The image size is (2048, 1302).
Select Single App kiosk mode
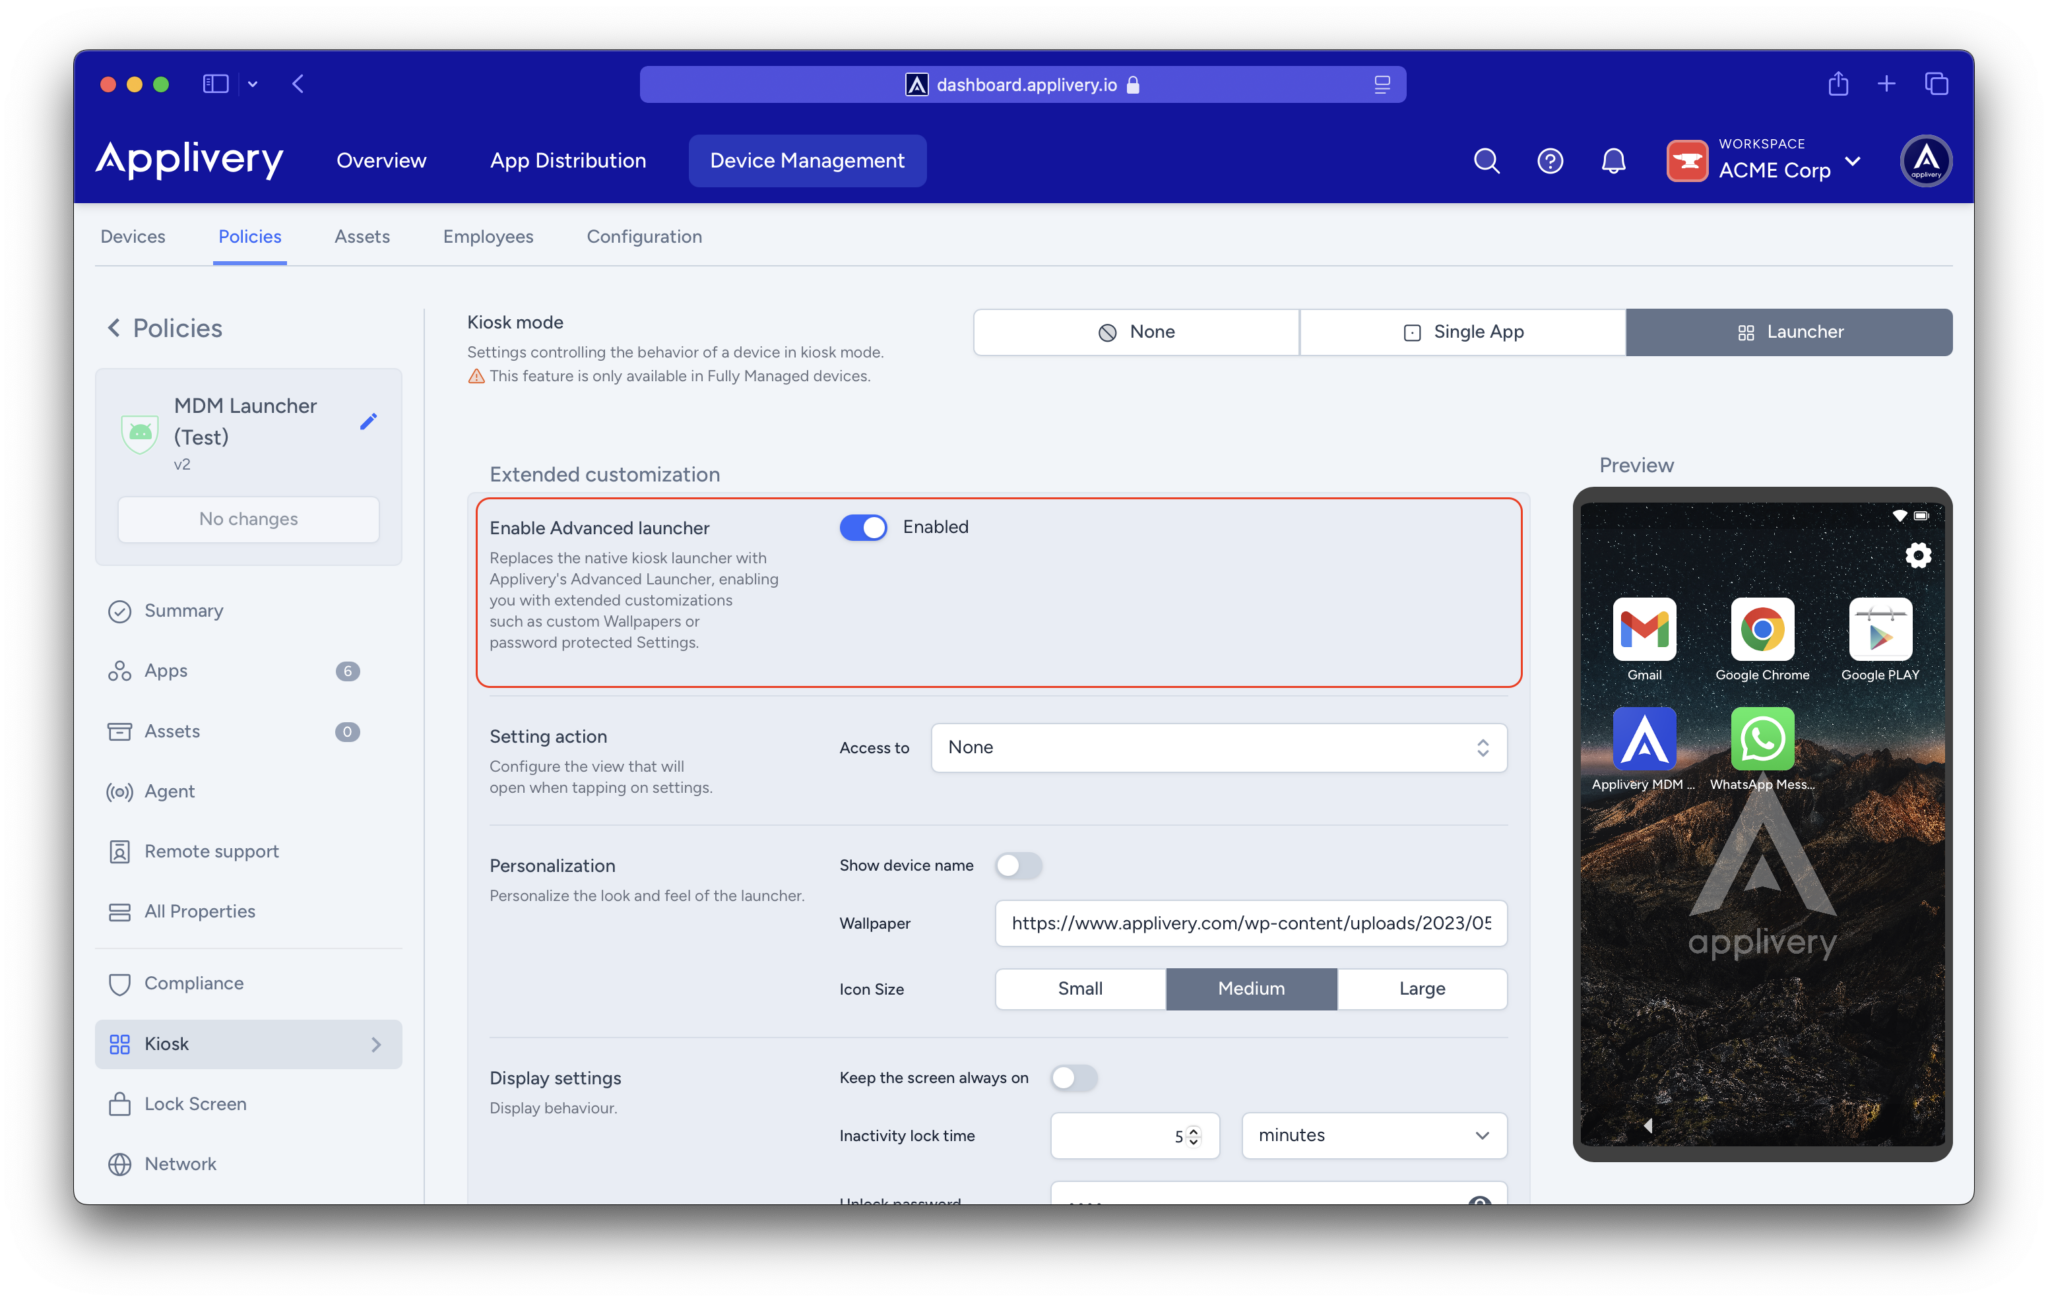tap(1461, 331)
